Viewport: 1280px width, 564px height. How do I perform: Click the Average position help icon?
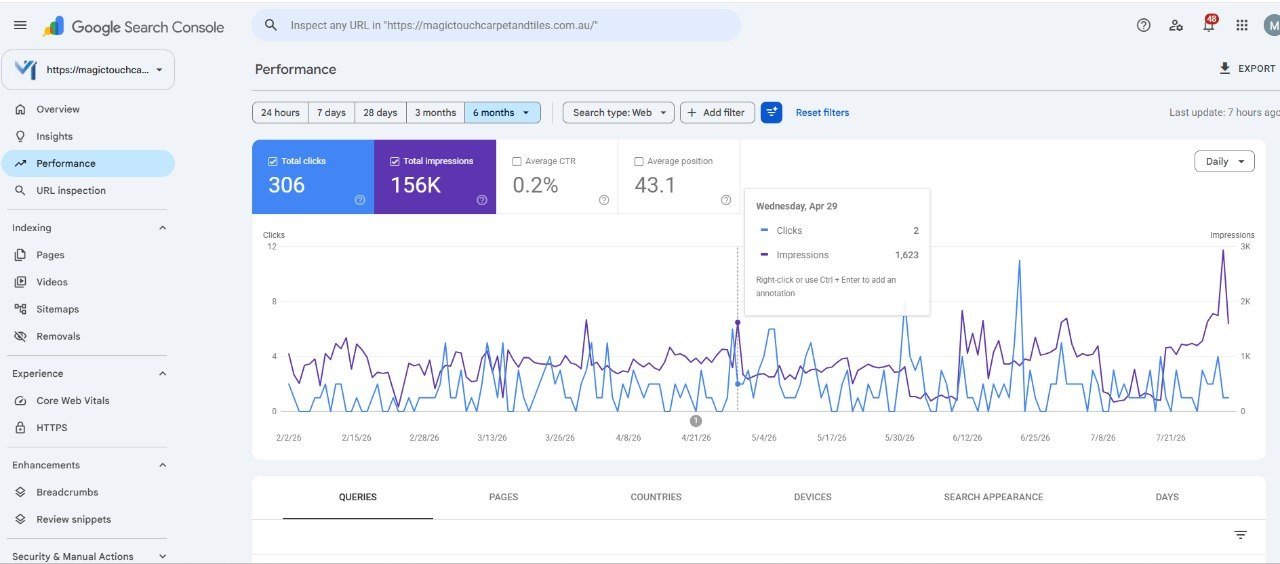click(726, 200)
